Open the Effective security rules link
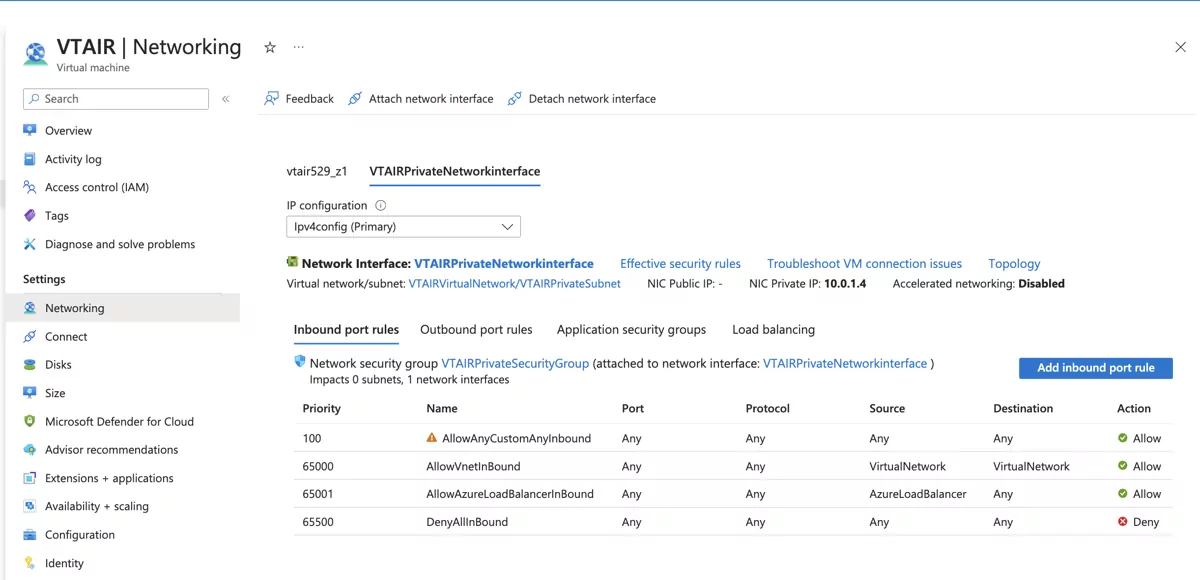This screenshot has height=580, width=1200. 680,263
